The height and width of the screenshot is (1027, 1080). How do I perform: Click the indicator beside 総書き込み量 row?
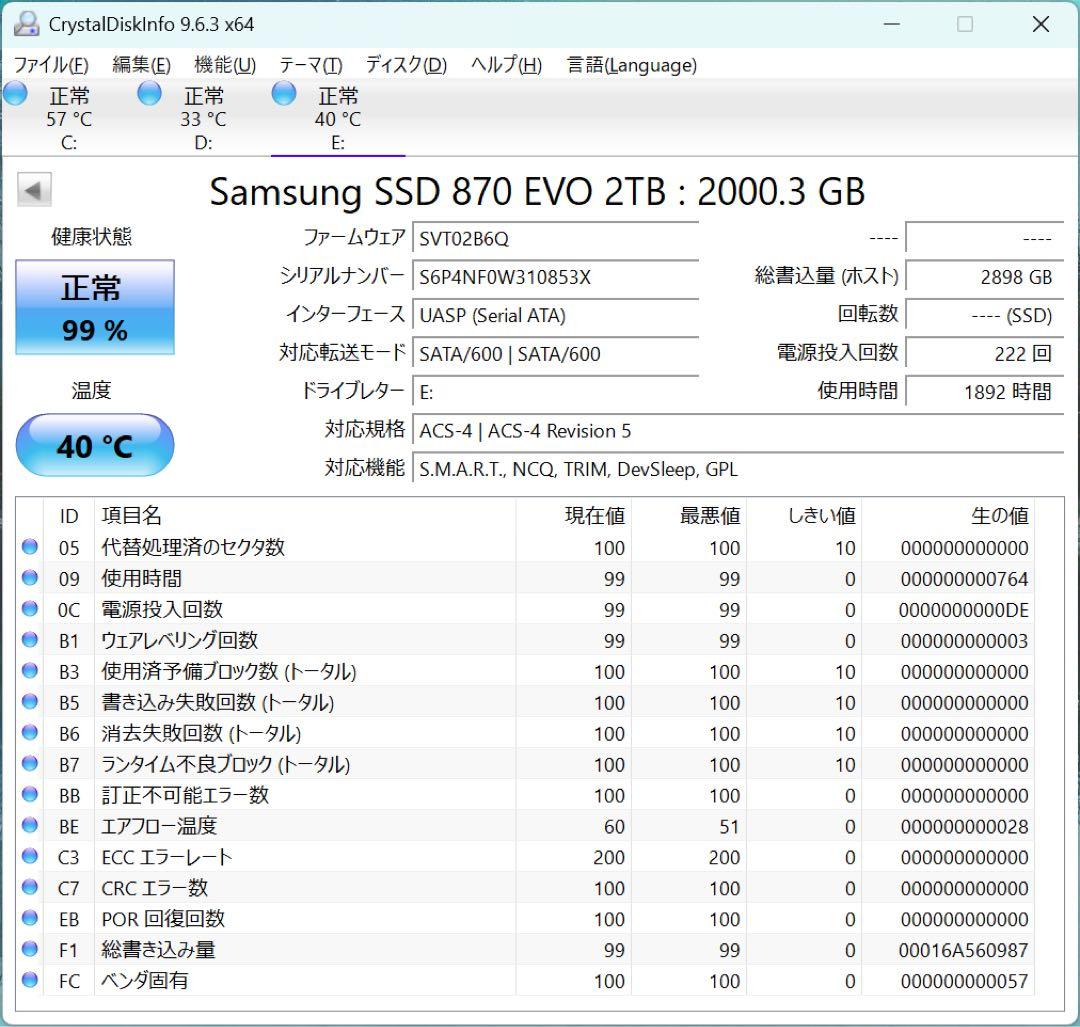(x=29, y=950)
